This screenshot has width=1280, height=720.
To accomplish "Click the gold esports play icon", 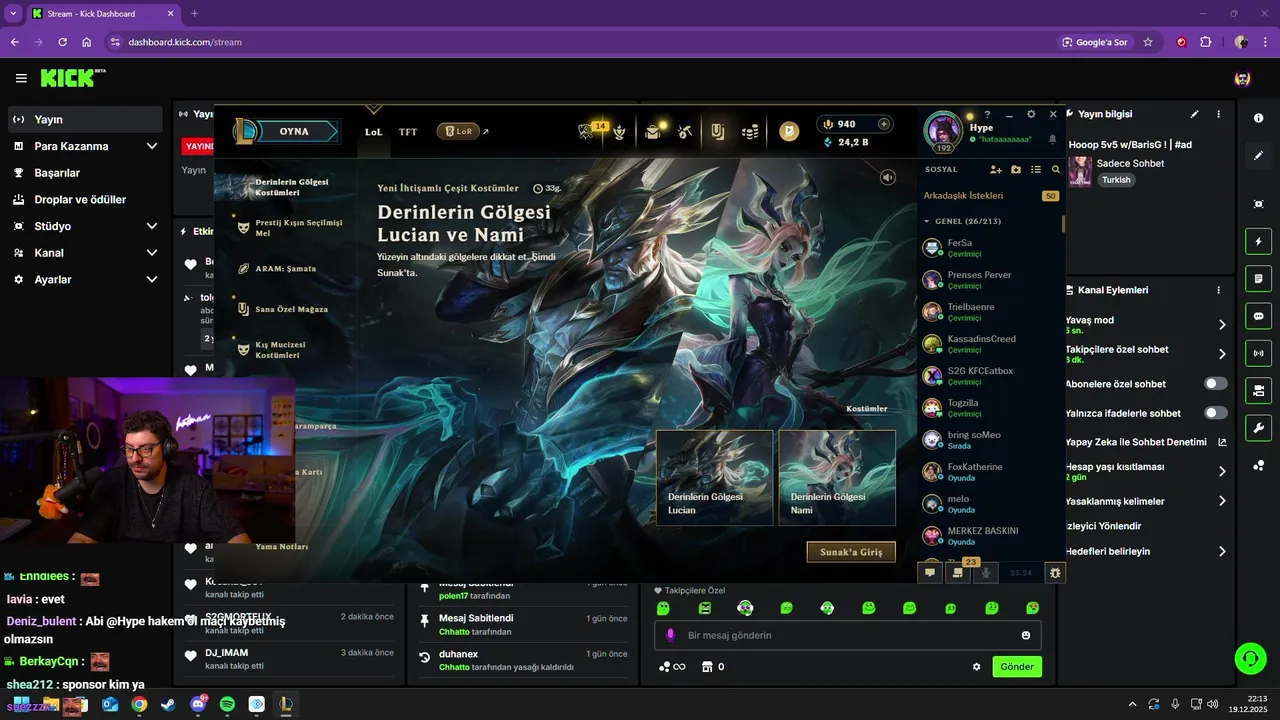I will click(789, 131).
